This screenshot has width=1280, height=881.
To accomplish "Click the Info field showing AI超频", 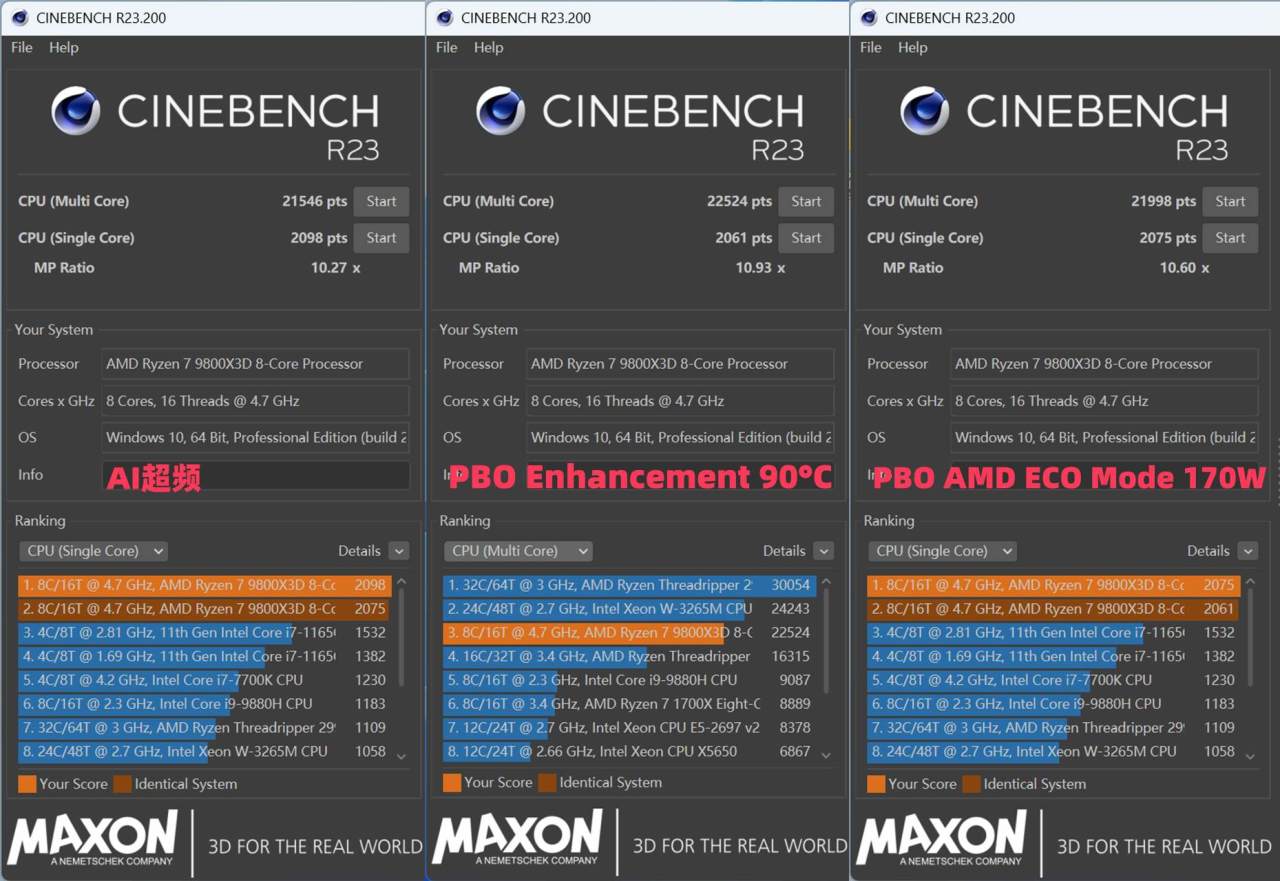I will click(256, 475).
